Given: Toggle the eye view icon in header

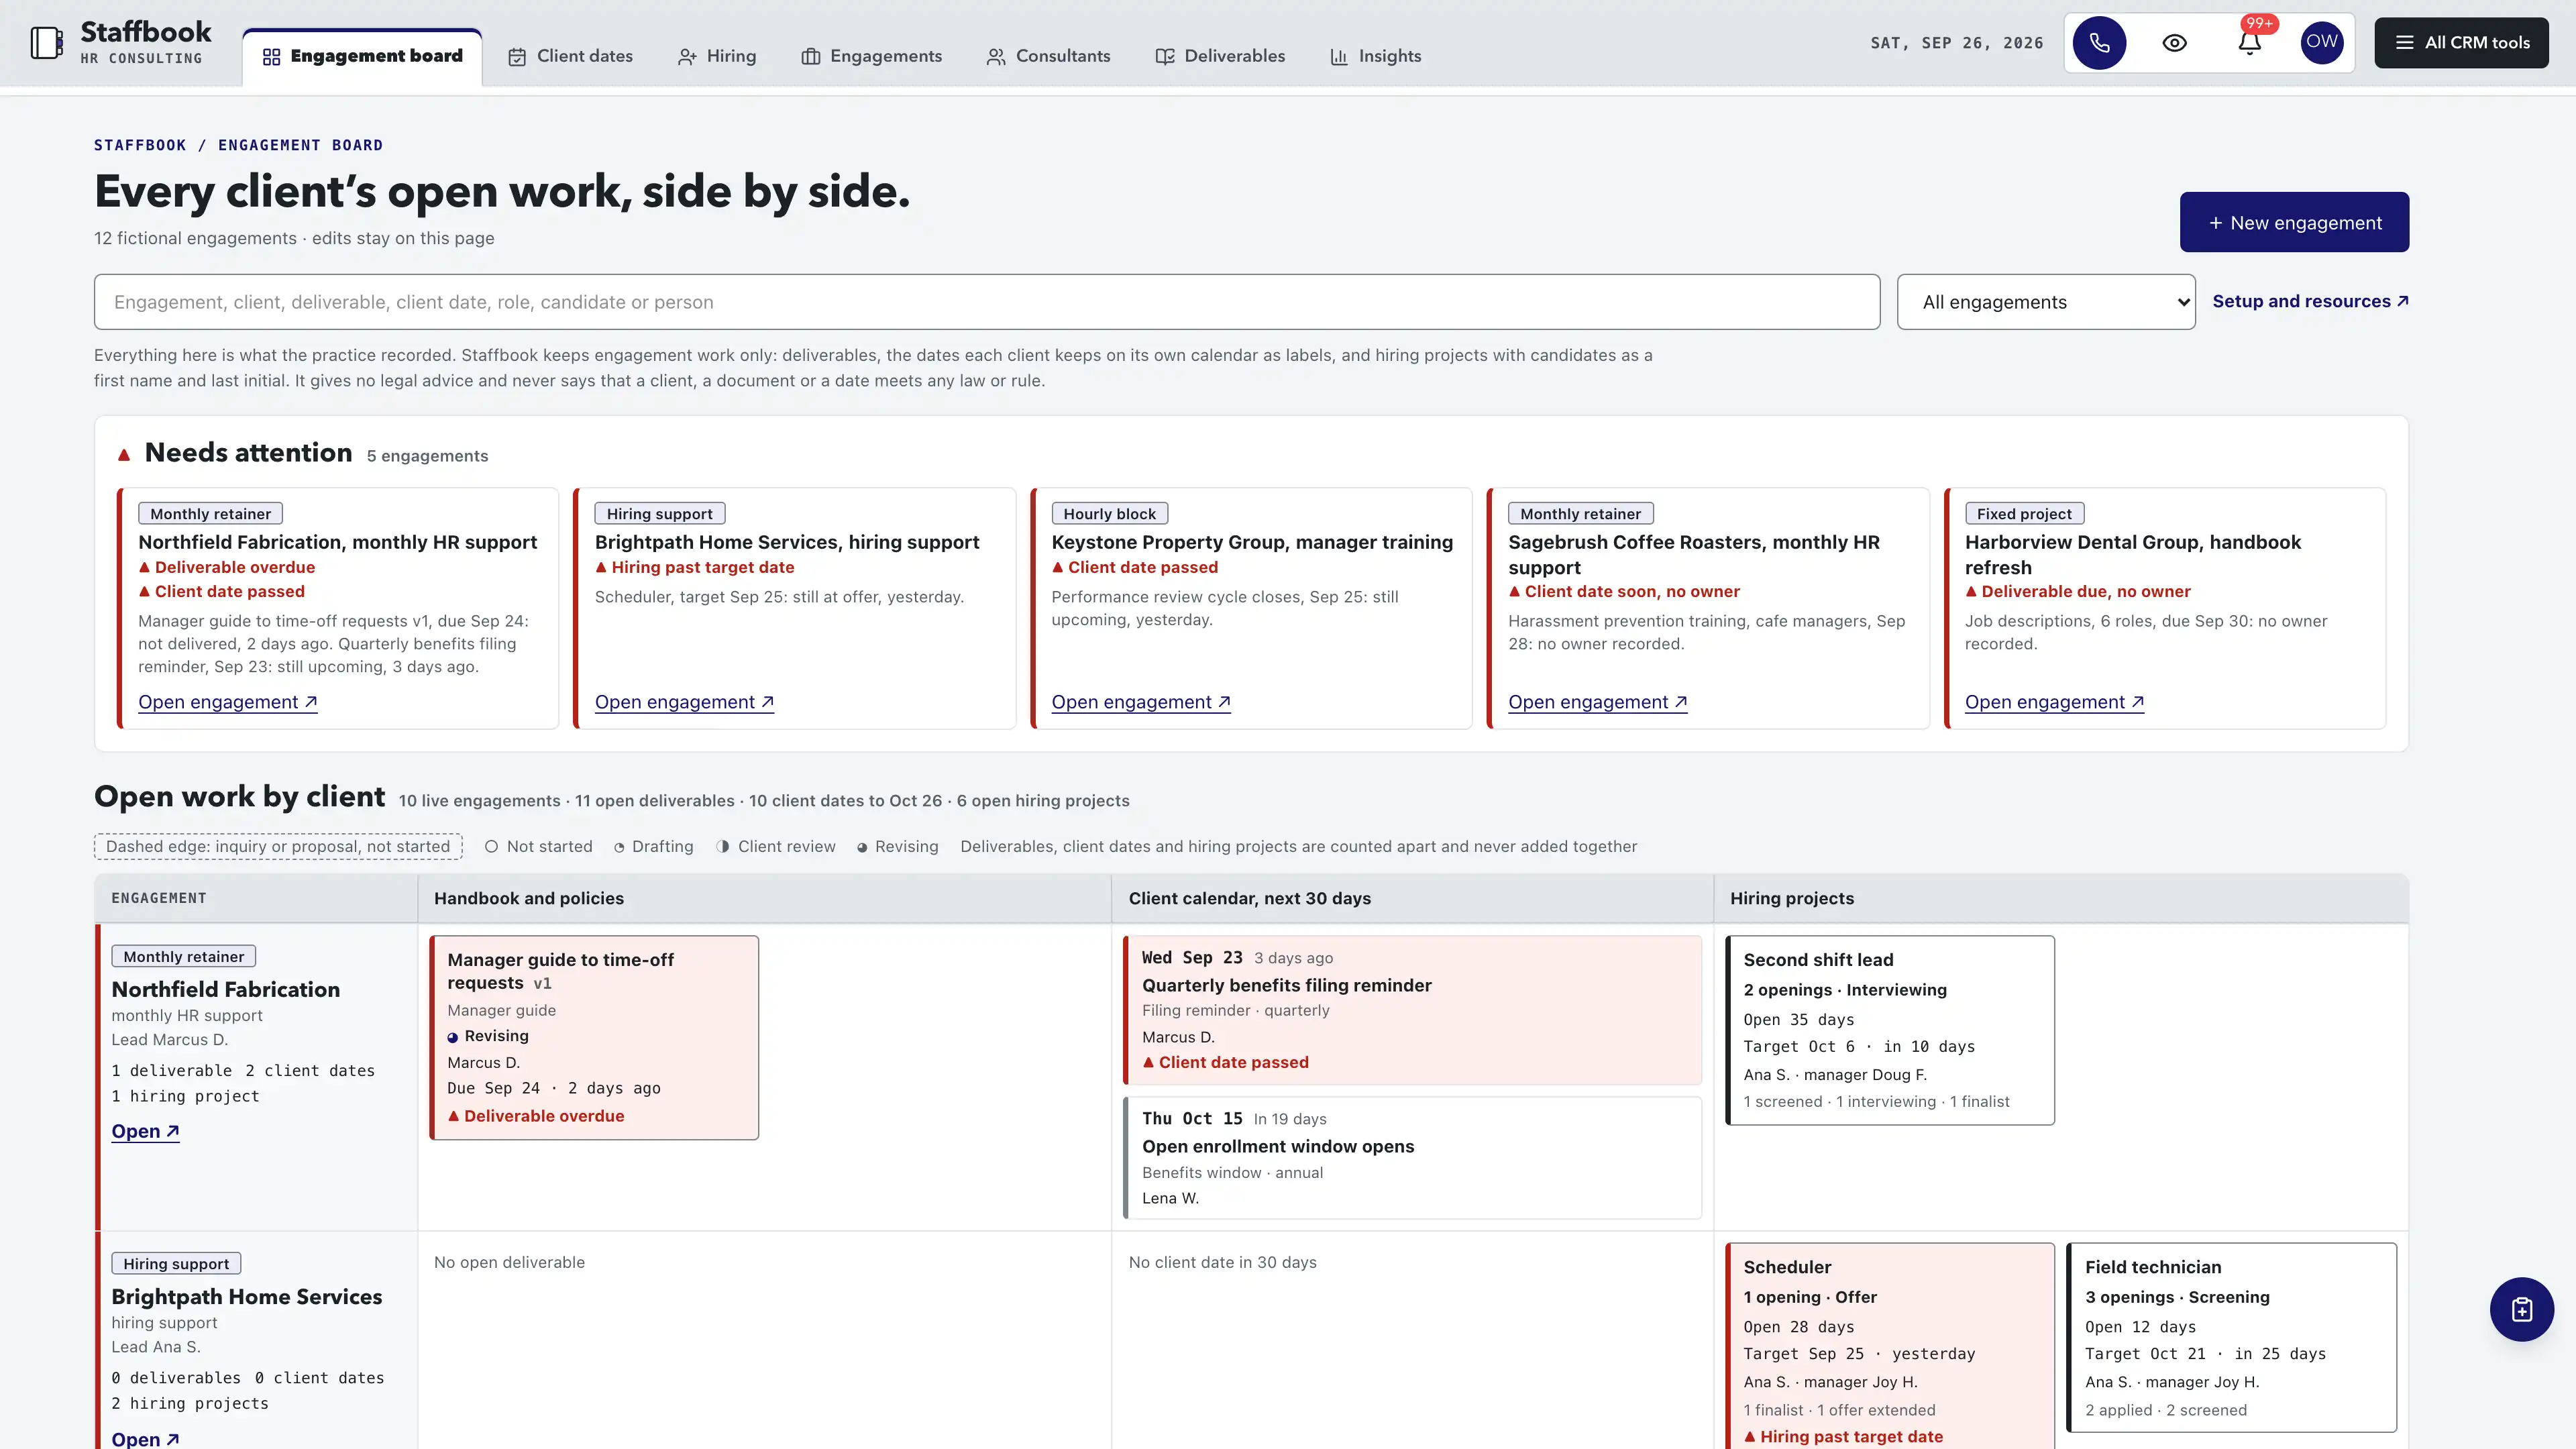Looking at the screenshot, I should click(2174, 43).
